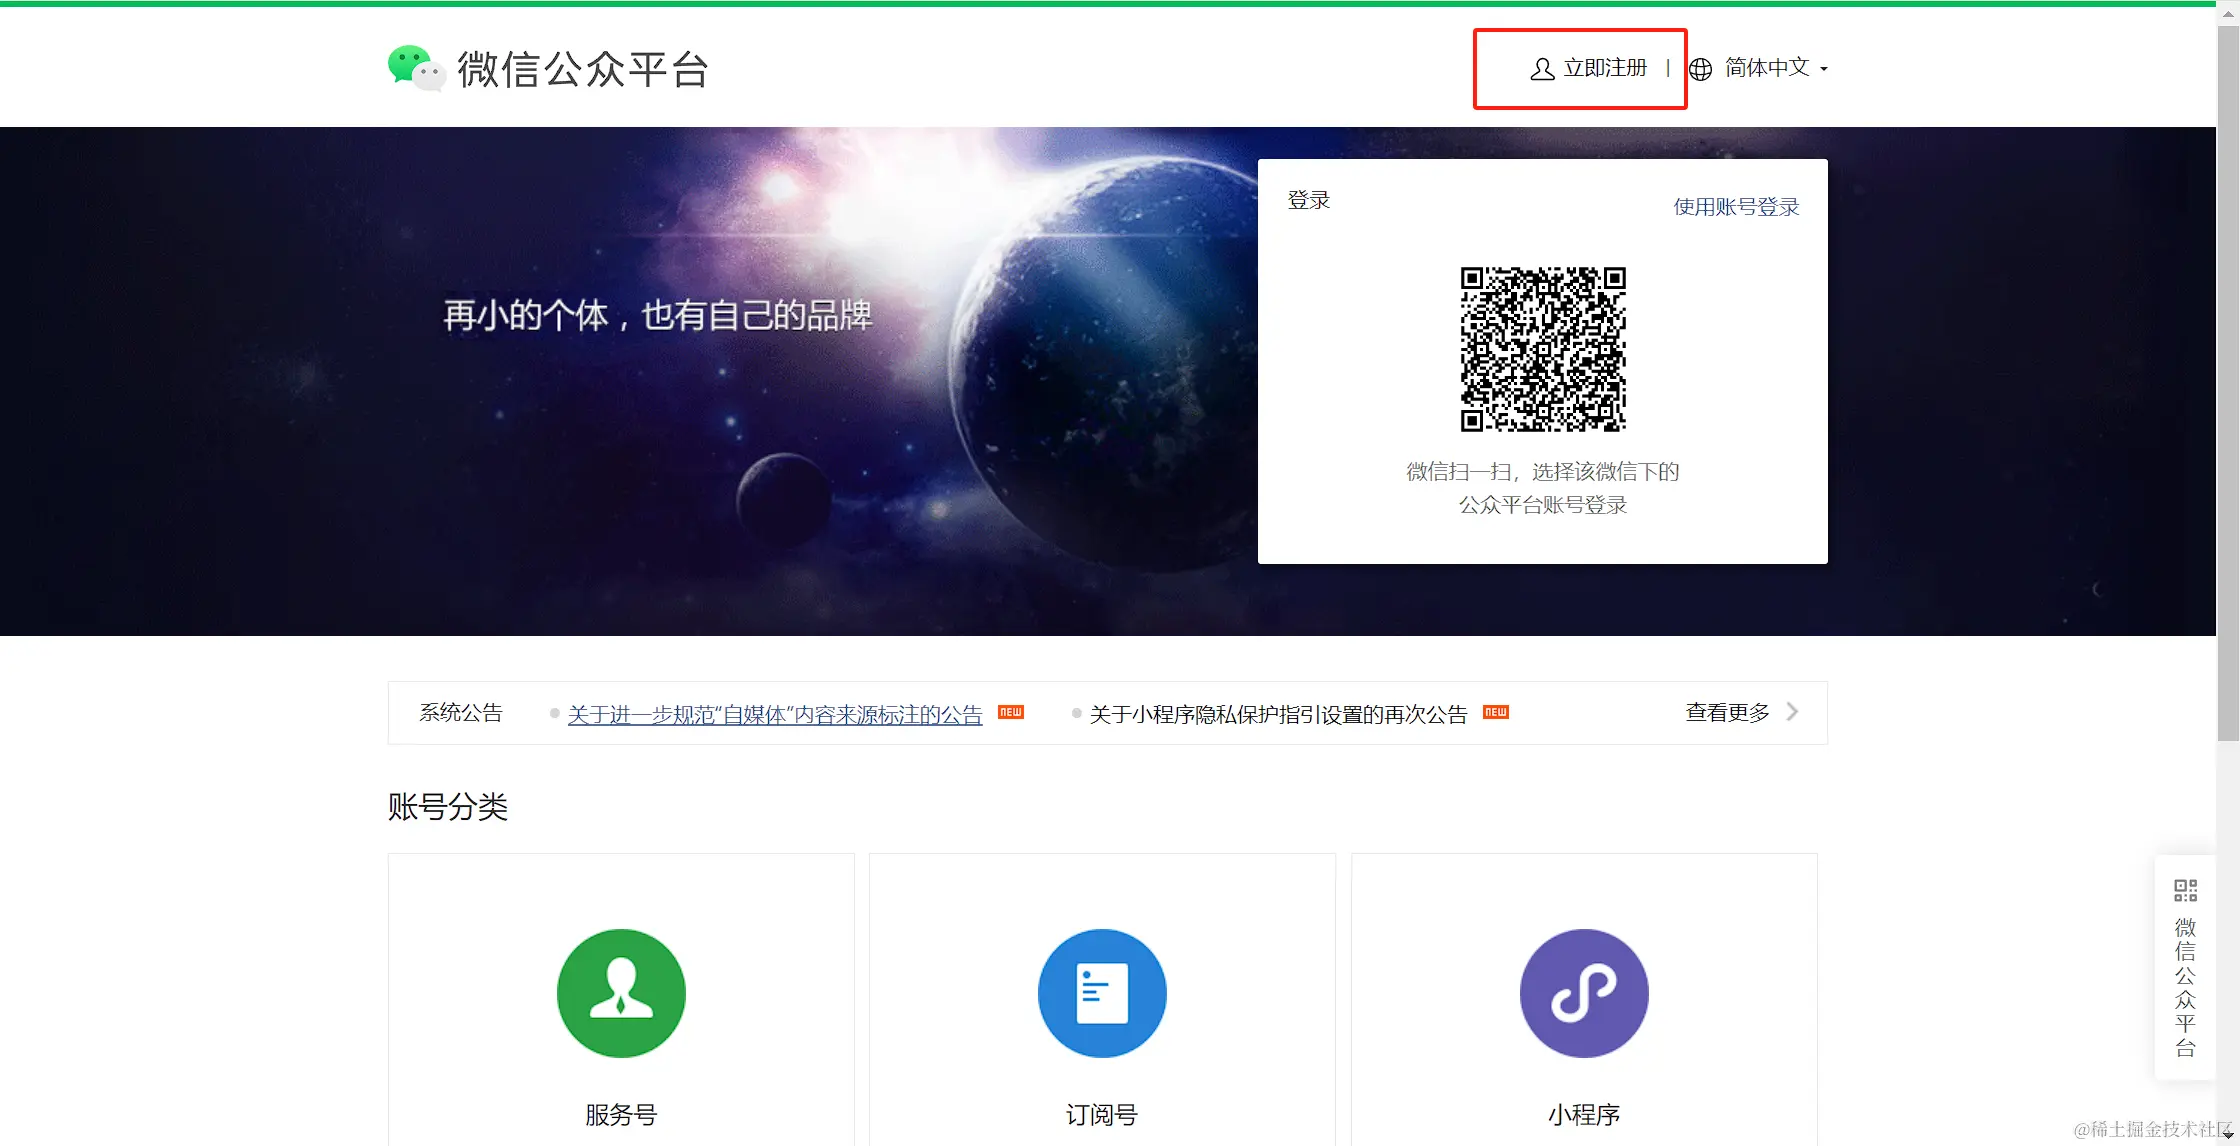Open the 简体中文 language dropdown
Screen dimensions: 2240x1146
[x=1767, y=68]
